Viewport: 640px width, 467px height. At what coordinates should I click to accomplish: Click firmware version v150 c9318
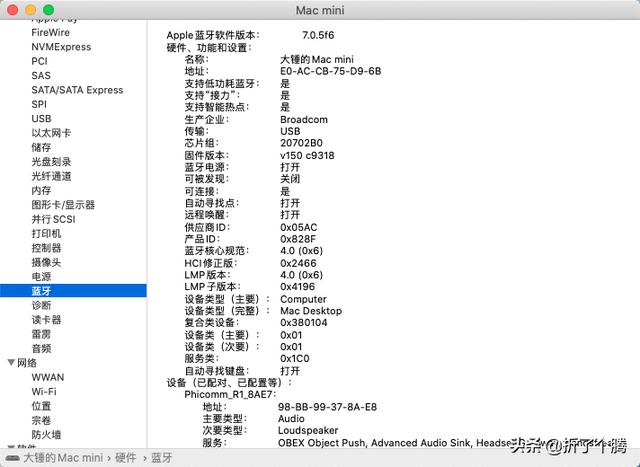coord(307,156)
